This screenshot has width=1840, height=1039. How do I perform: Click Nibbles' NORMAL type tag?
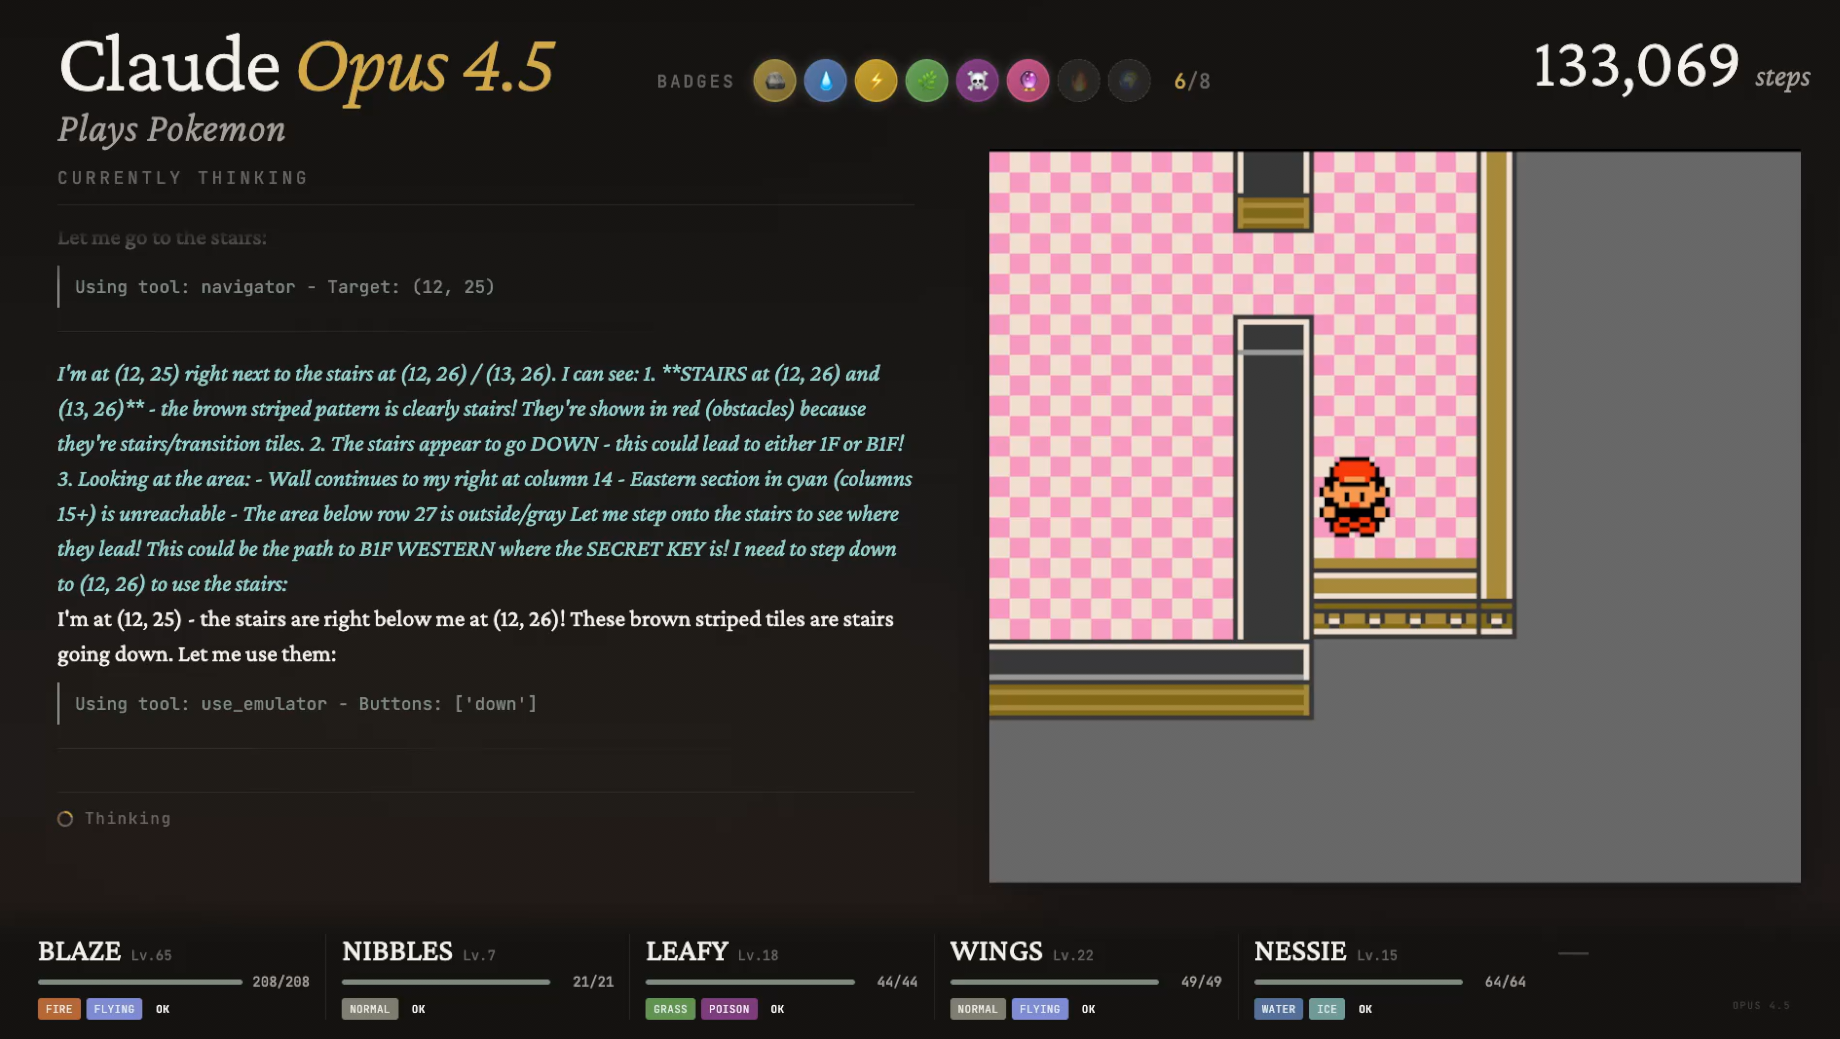click(370, 1009)
